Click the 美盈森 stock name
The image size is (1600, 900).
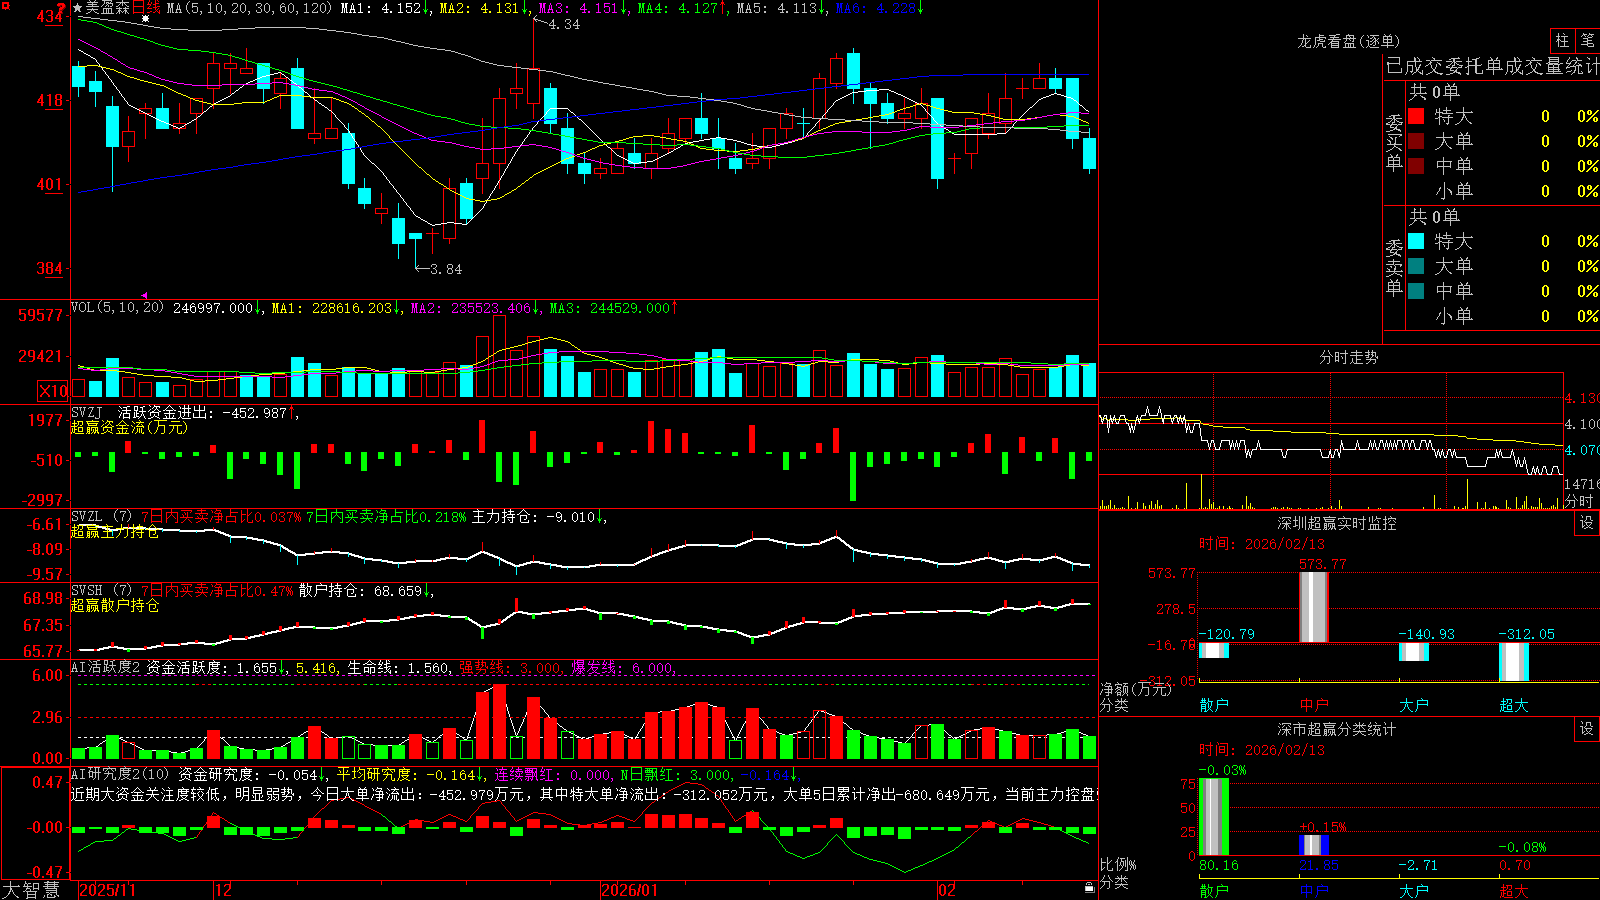tap(107, 8)
